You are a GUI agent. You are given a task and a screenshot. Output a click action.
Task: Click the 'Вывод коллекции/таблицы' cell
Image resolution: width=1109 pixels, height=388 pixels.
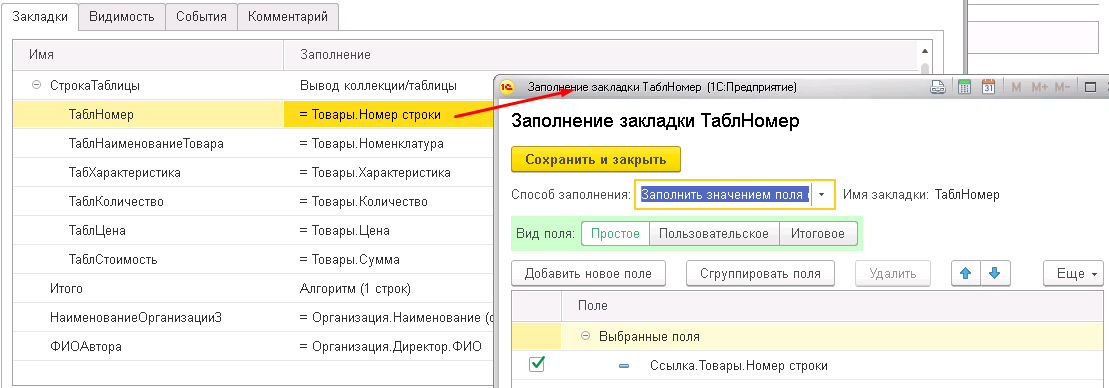point(389,86)
